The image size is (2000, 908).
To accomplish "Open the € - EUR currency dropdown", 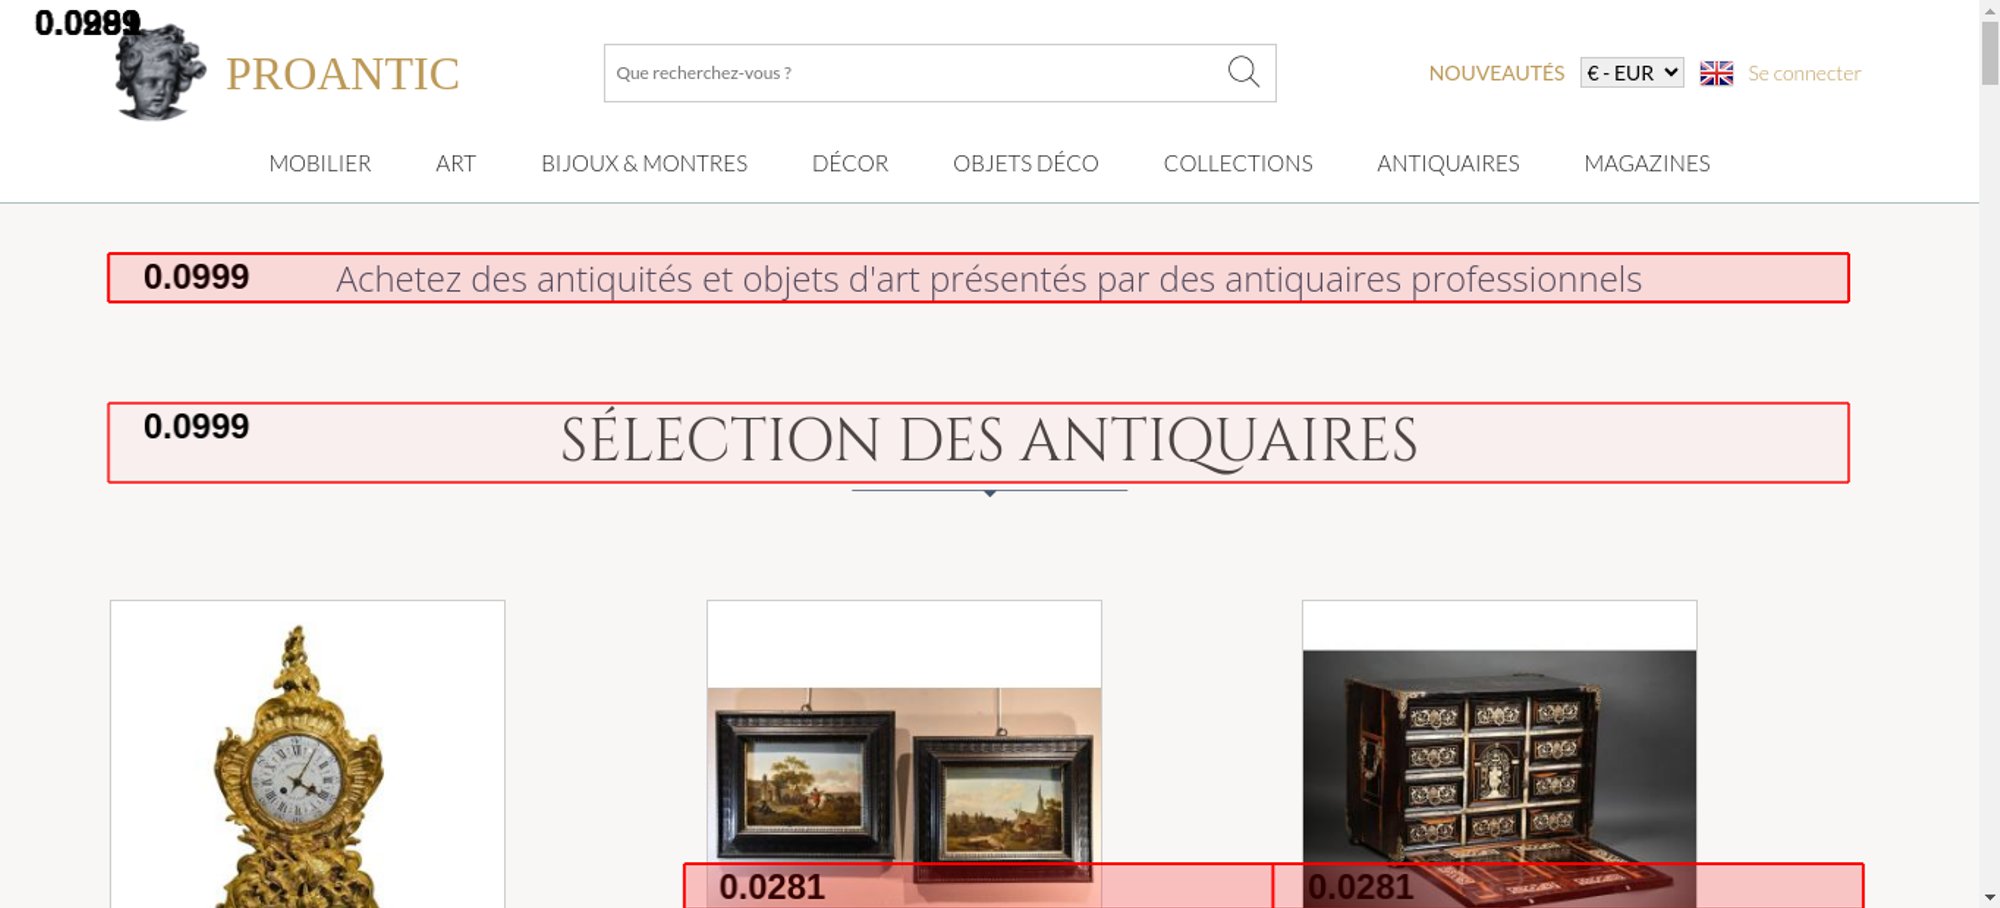I will 1631,73.
